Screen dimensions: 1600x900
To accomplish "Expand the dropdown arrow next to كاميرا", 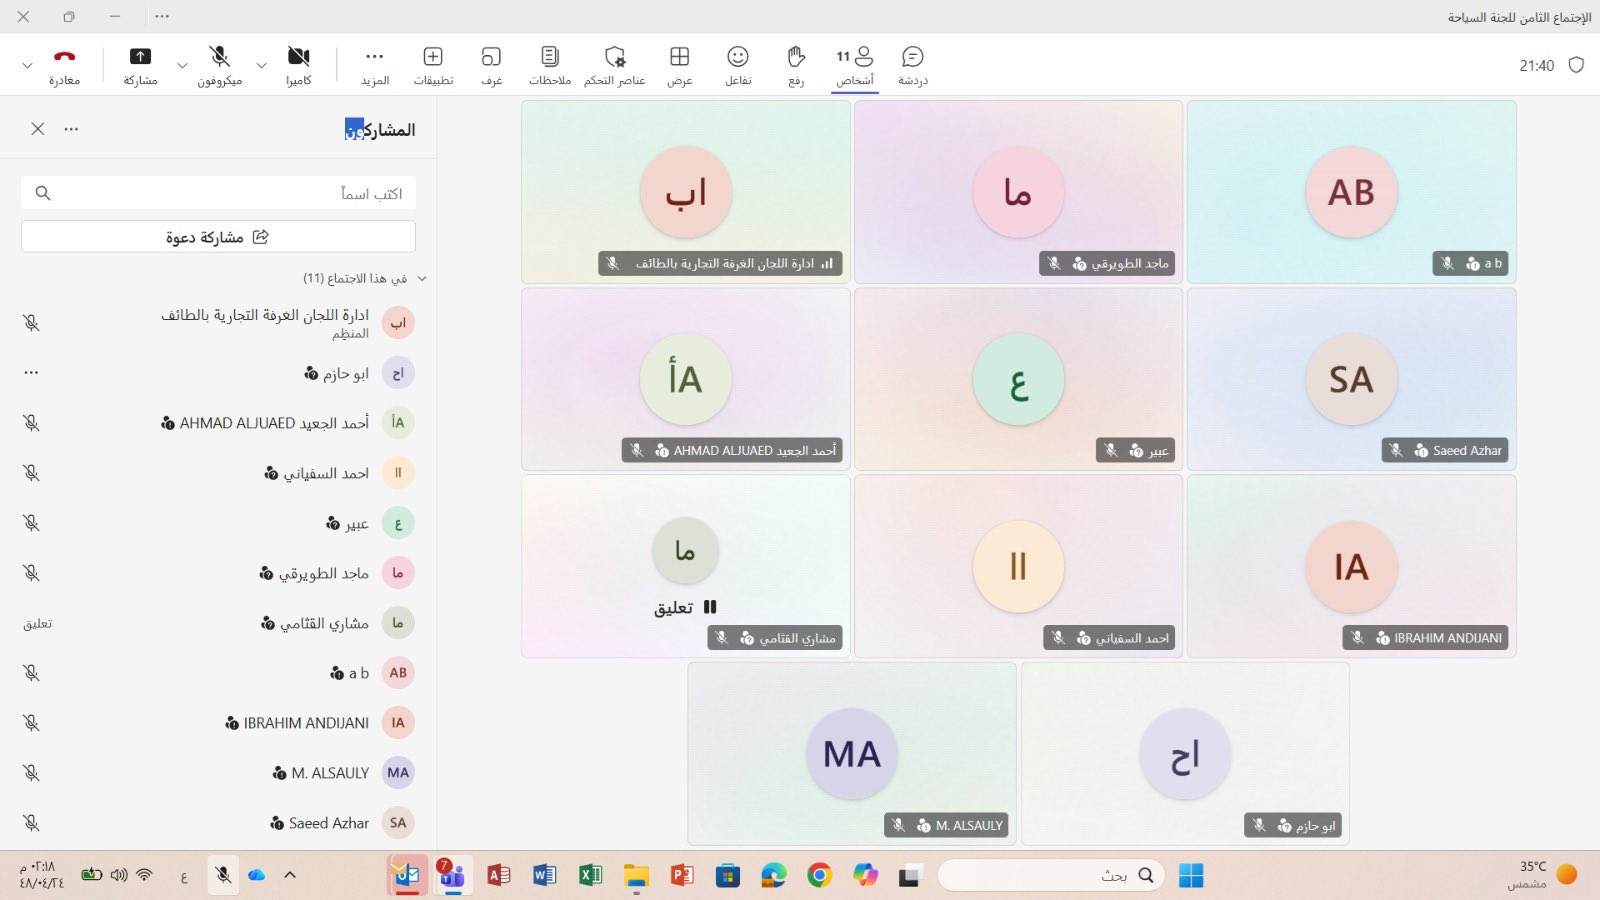I will click(x=261, y=65).
